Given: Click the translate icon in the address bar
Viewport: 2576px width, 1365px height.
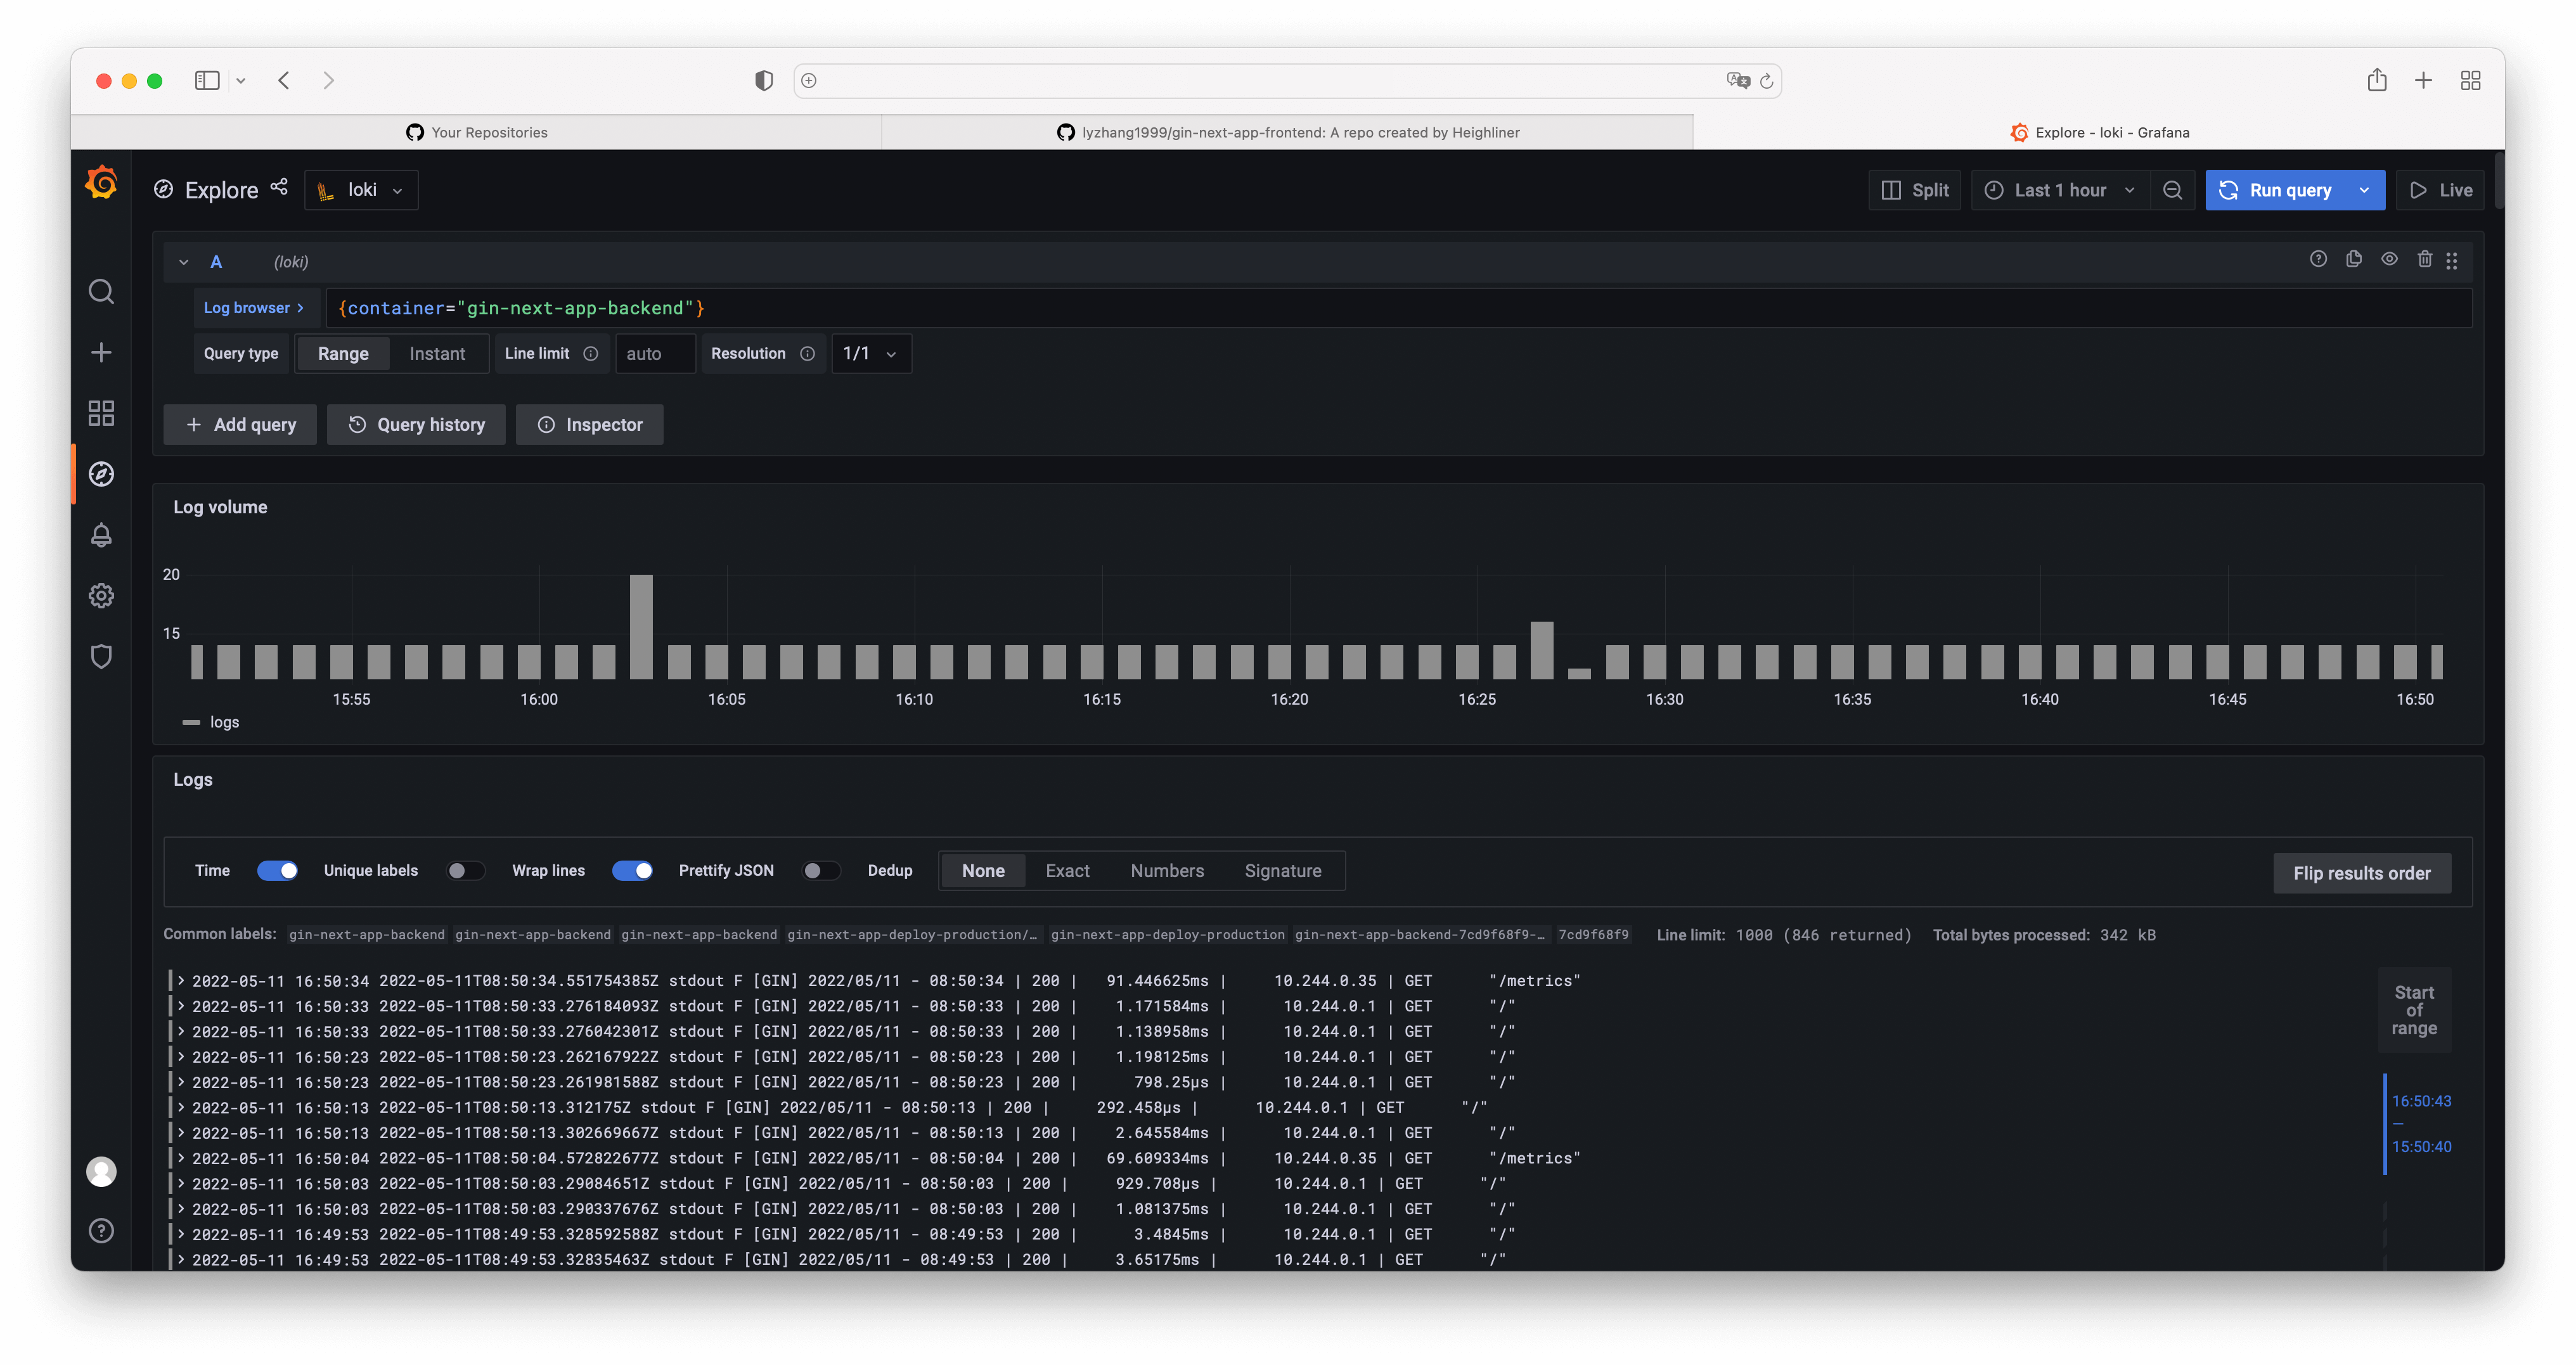Looking at the screenshot, I should tap(1738, 80).
